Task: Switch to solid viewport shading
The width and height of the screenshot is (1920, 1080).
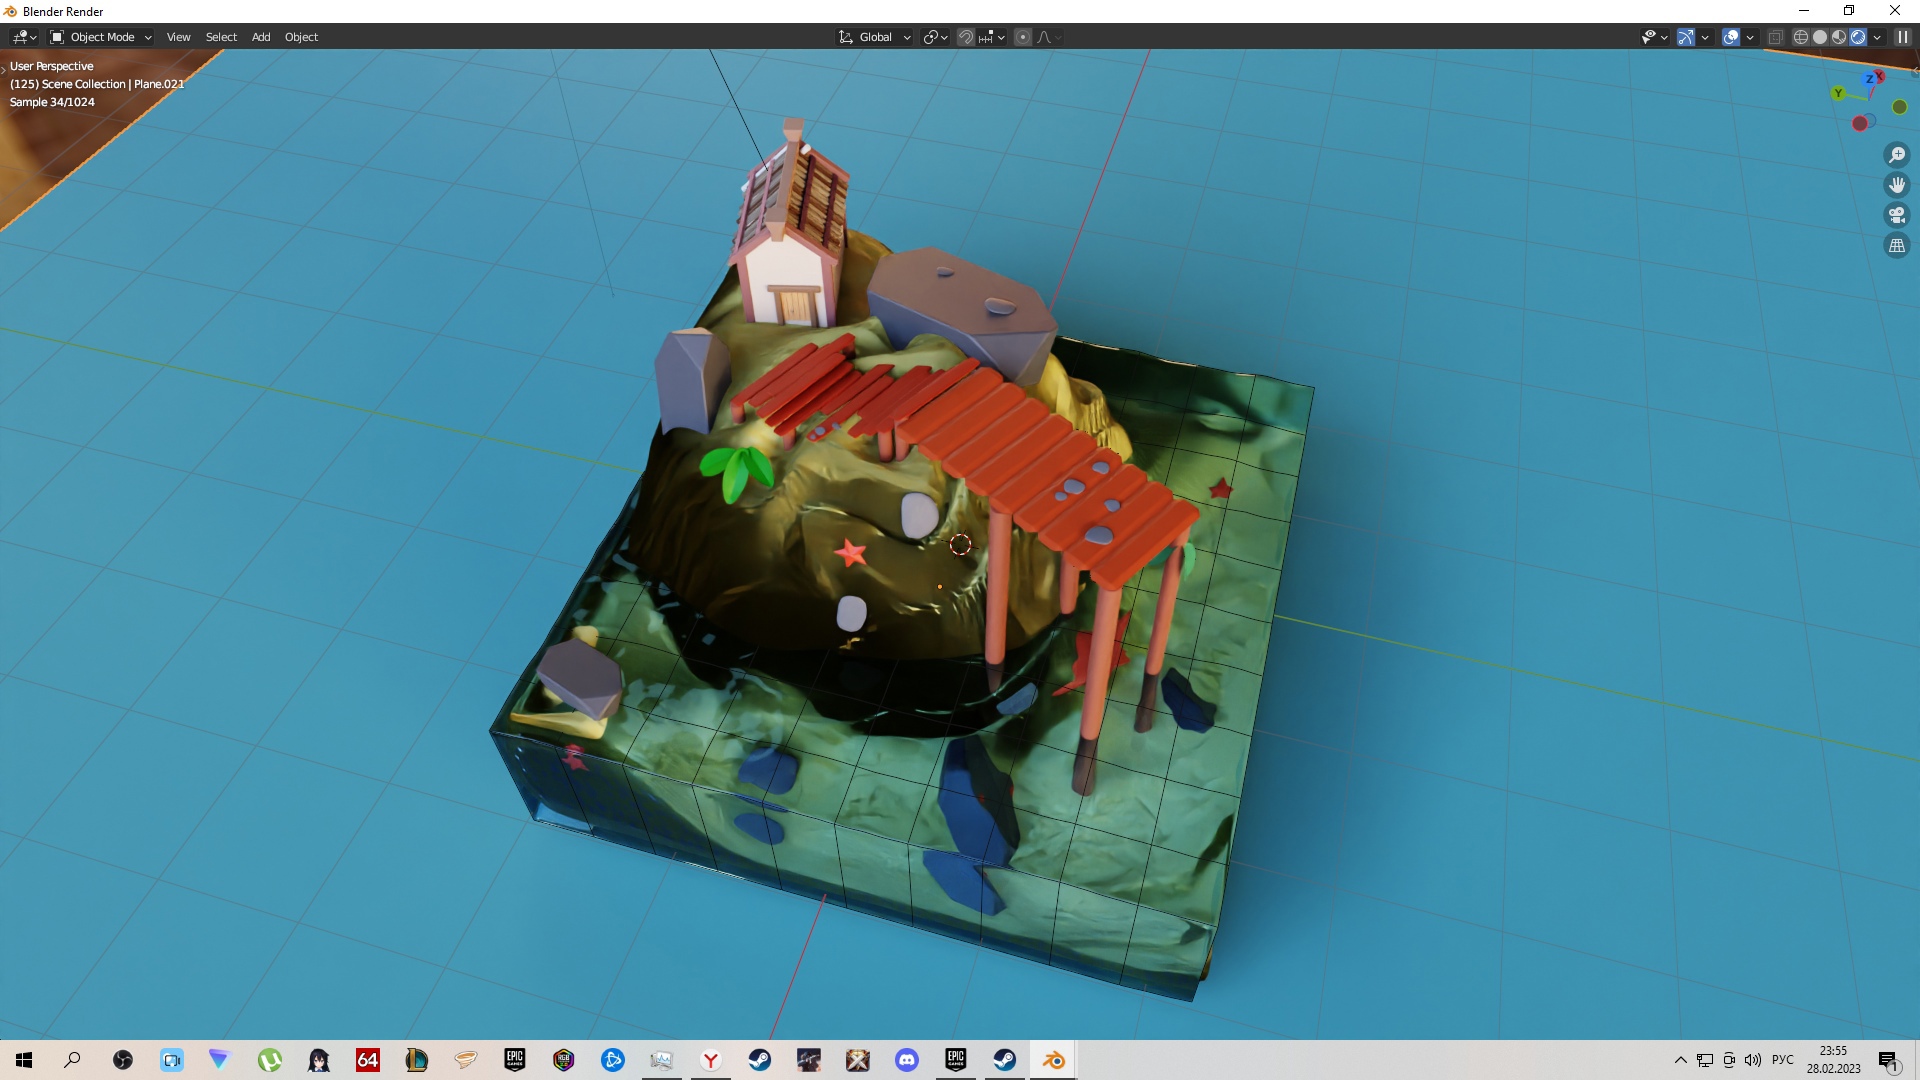Action: pos(1820,37)
